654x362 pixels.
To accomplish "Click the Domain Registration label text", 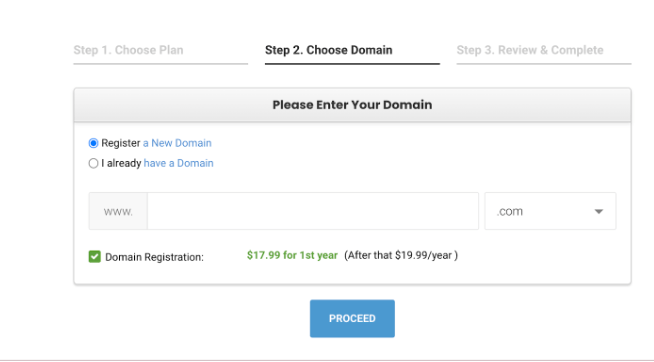I will 154,257.
